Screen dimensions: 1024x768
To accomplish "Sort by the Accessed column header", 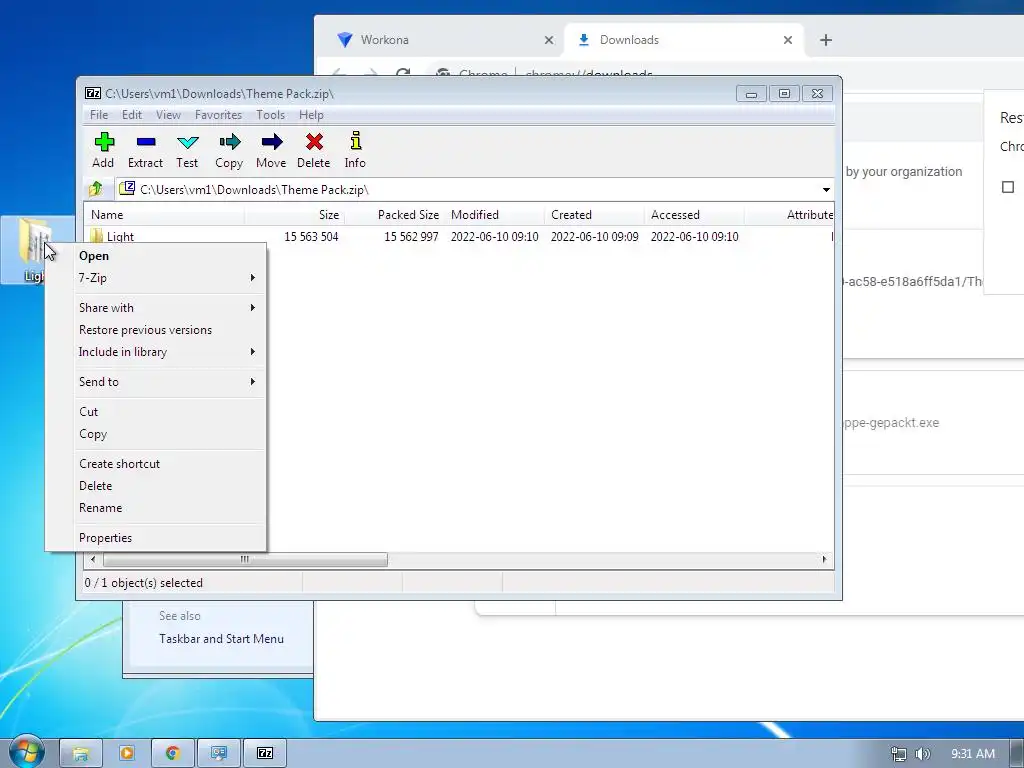I will click(x=694, y=215).
